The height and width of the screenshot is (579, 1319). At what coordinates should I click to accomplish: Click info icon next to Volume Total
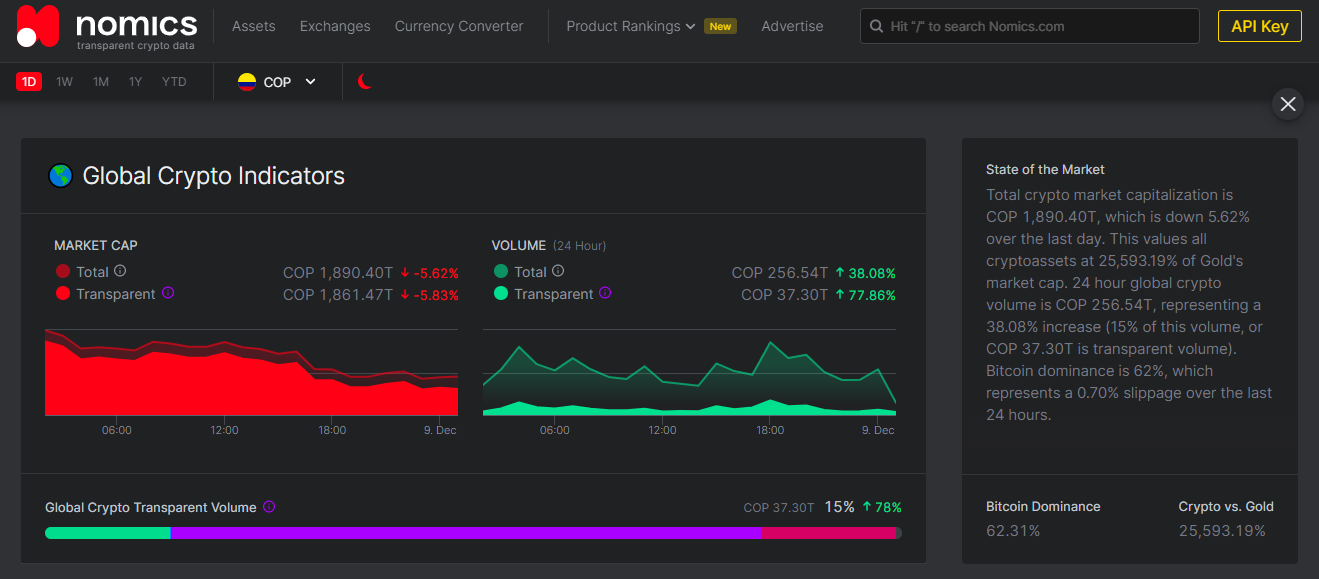pyautogui.click(x=558, y=271)
